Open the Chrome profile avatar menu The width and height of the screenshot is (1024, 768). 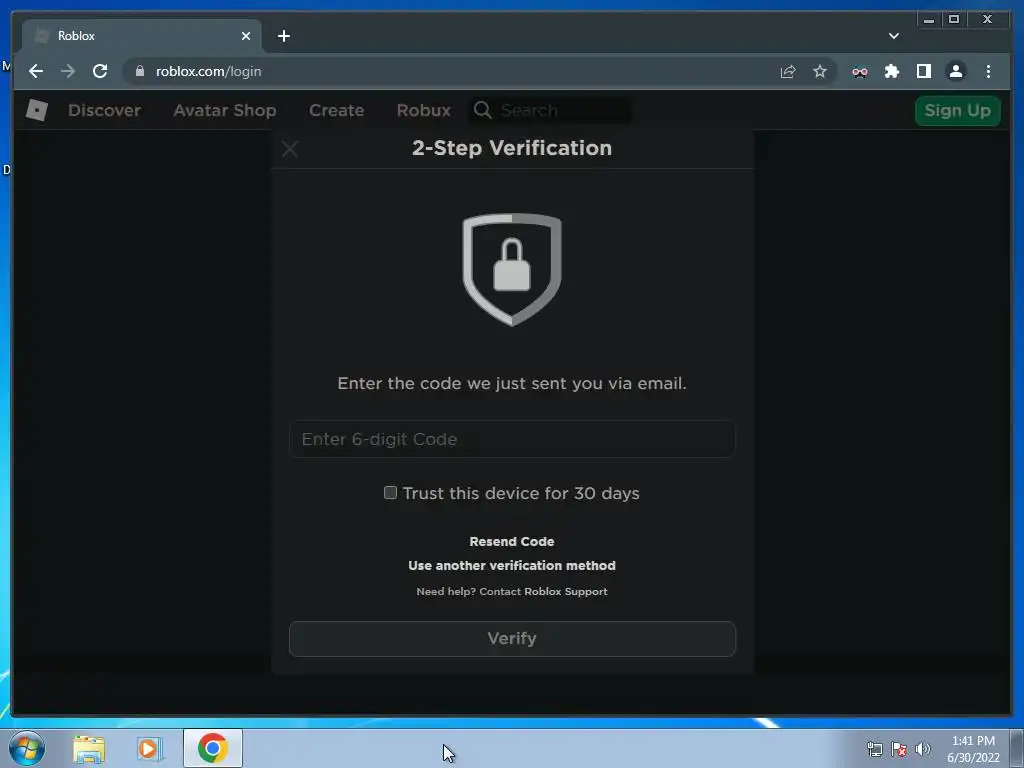click(956, 71)
